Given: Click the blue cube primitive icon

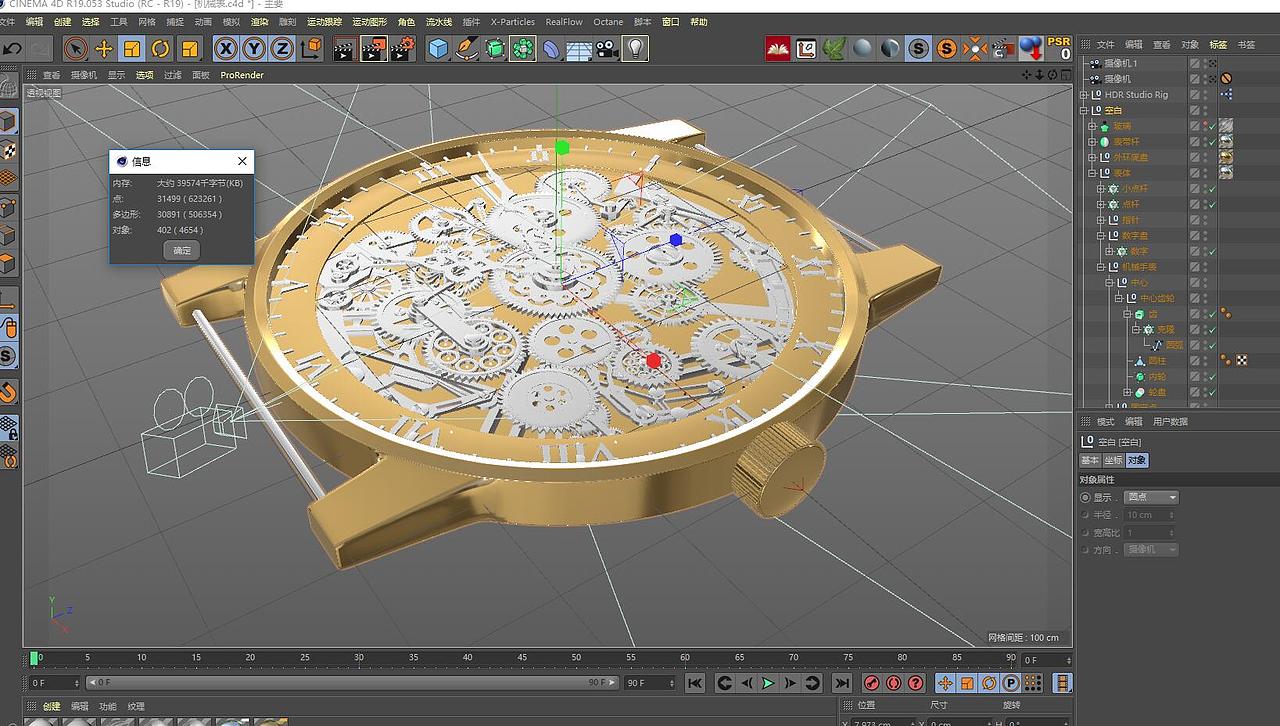Looking at the screenshot, I should click(438, 47).
